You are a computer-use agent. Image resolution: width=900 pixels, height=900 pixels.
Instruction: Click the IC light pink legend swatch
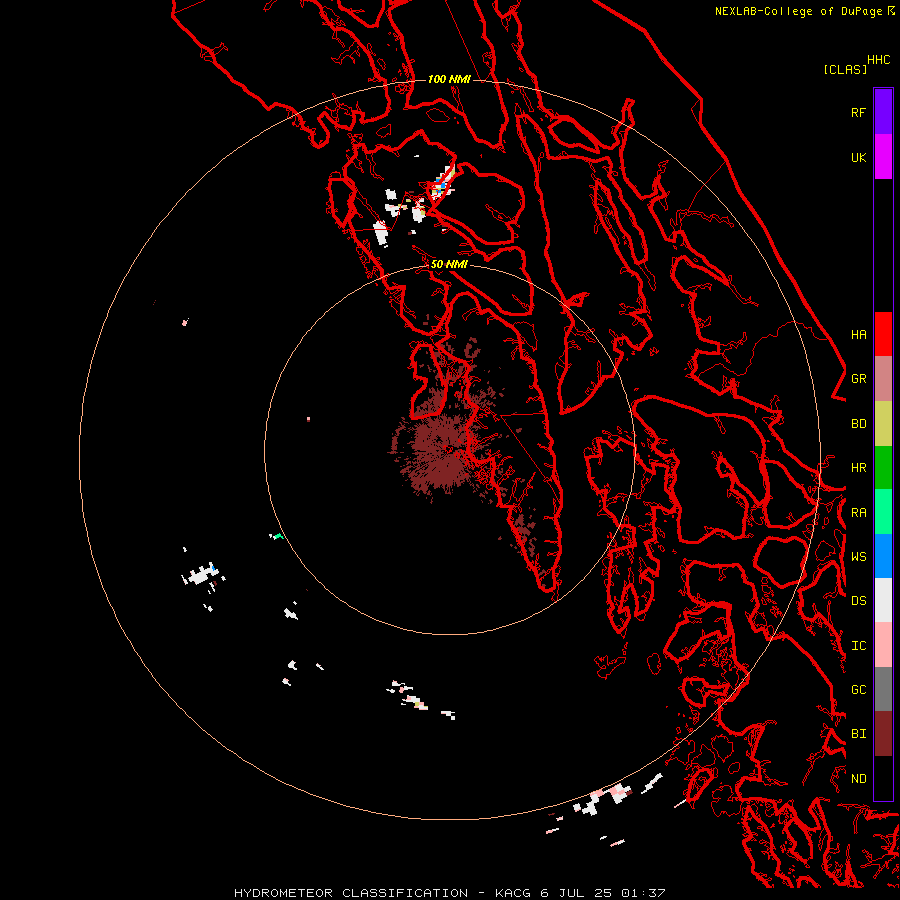tap(883, 645)
